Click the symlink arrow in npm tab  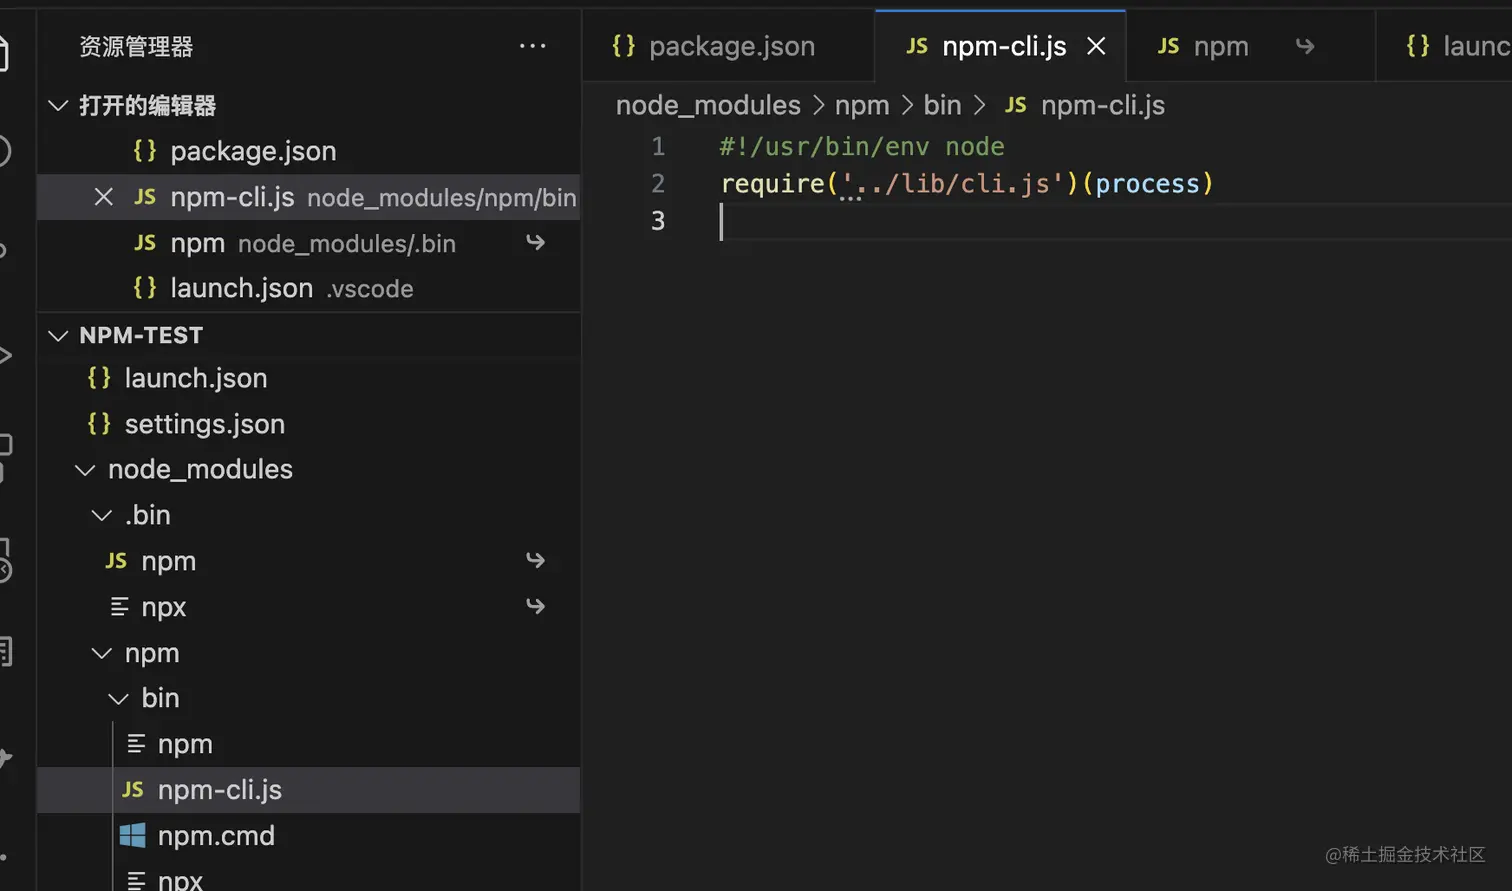pos(1305,46)
